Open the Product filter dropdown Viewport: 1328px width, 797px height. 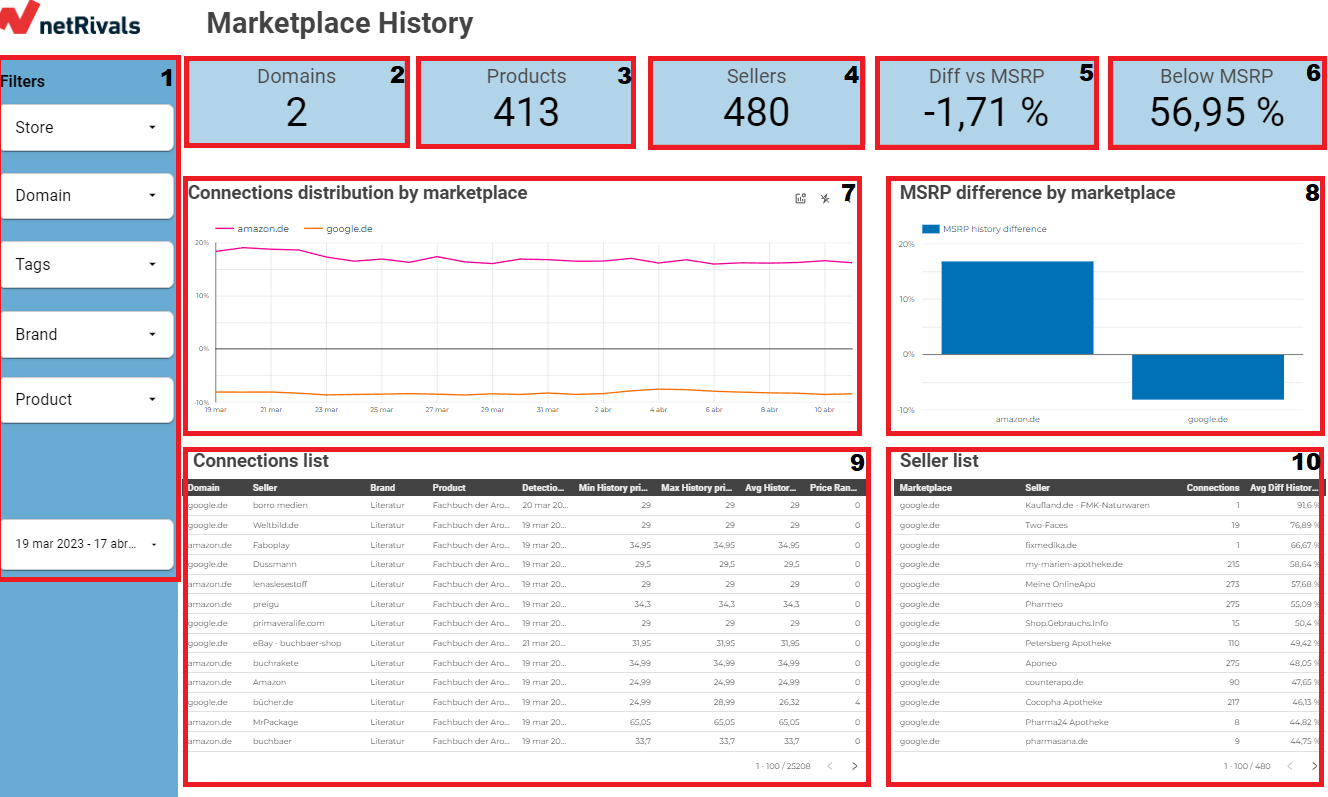[87, 400]
